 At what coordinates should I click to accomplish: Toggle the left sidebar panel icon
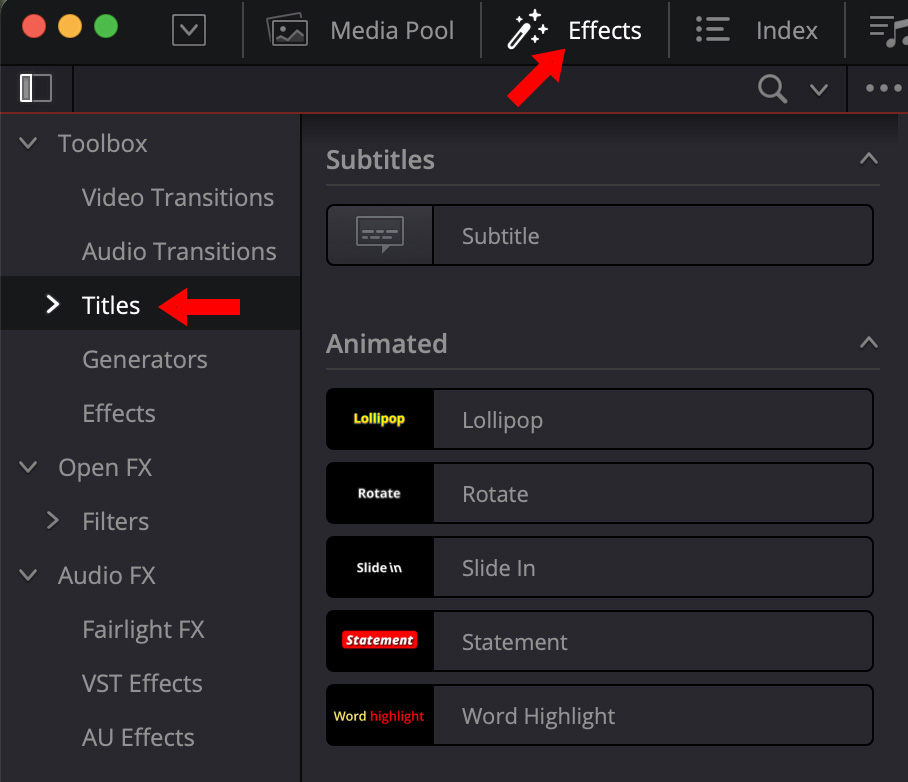[x=35, y=88]
